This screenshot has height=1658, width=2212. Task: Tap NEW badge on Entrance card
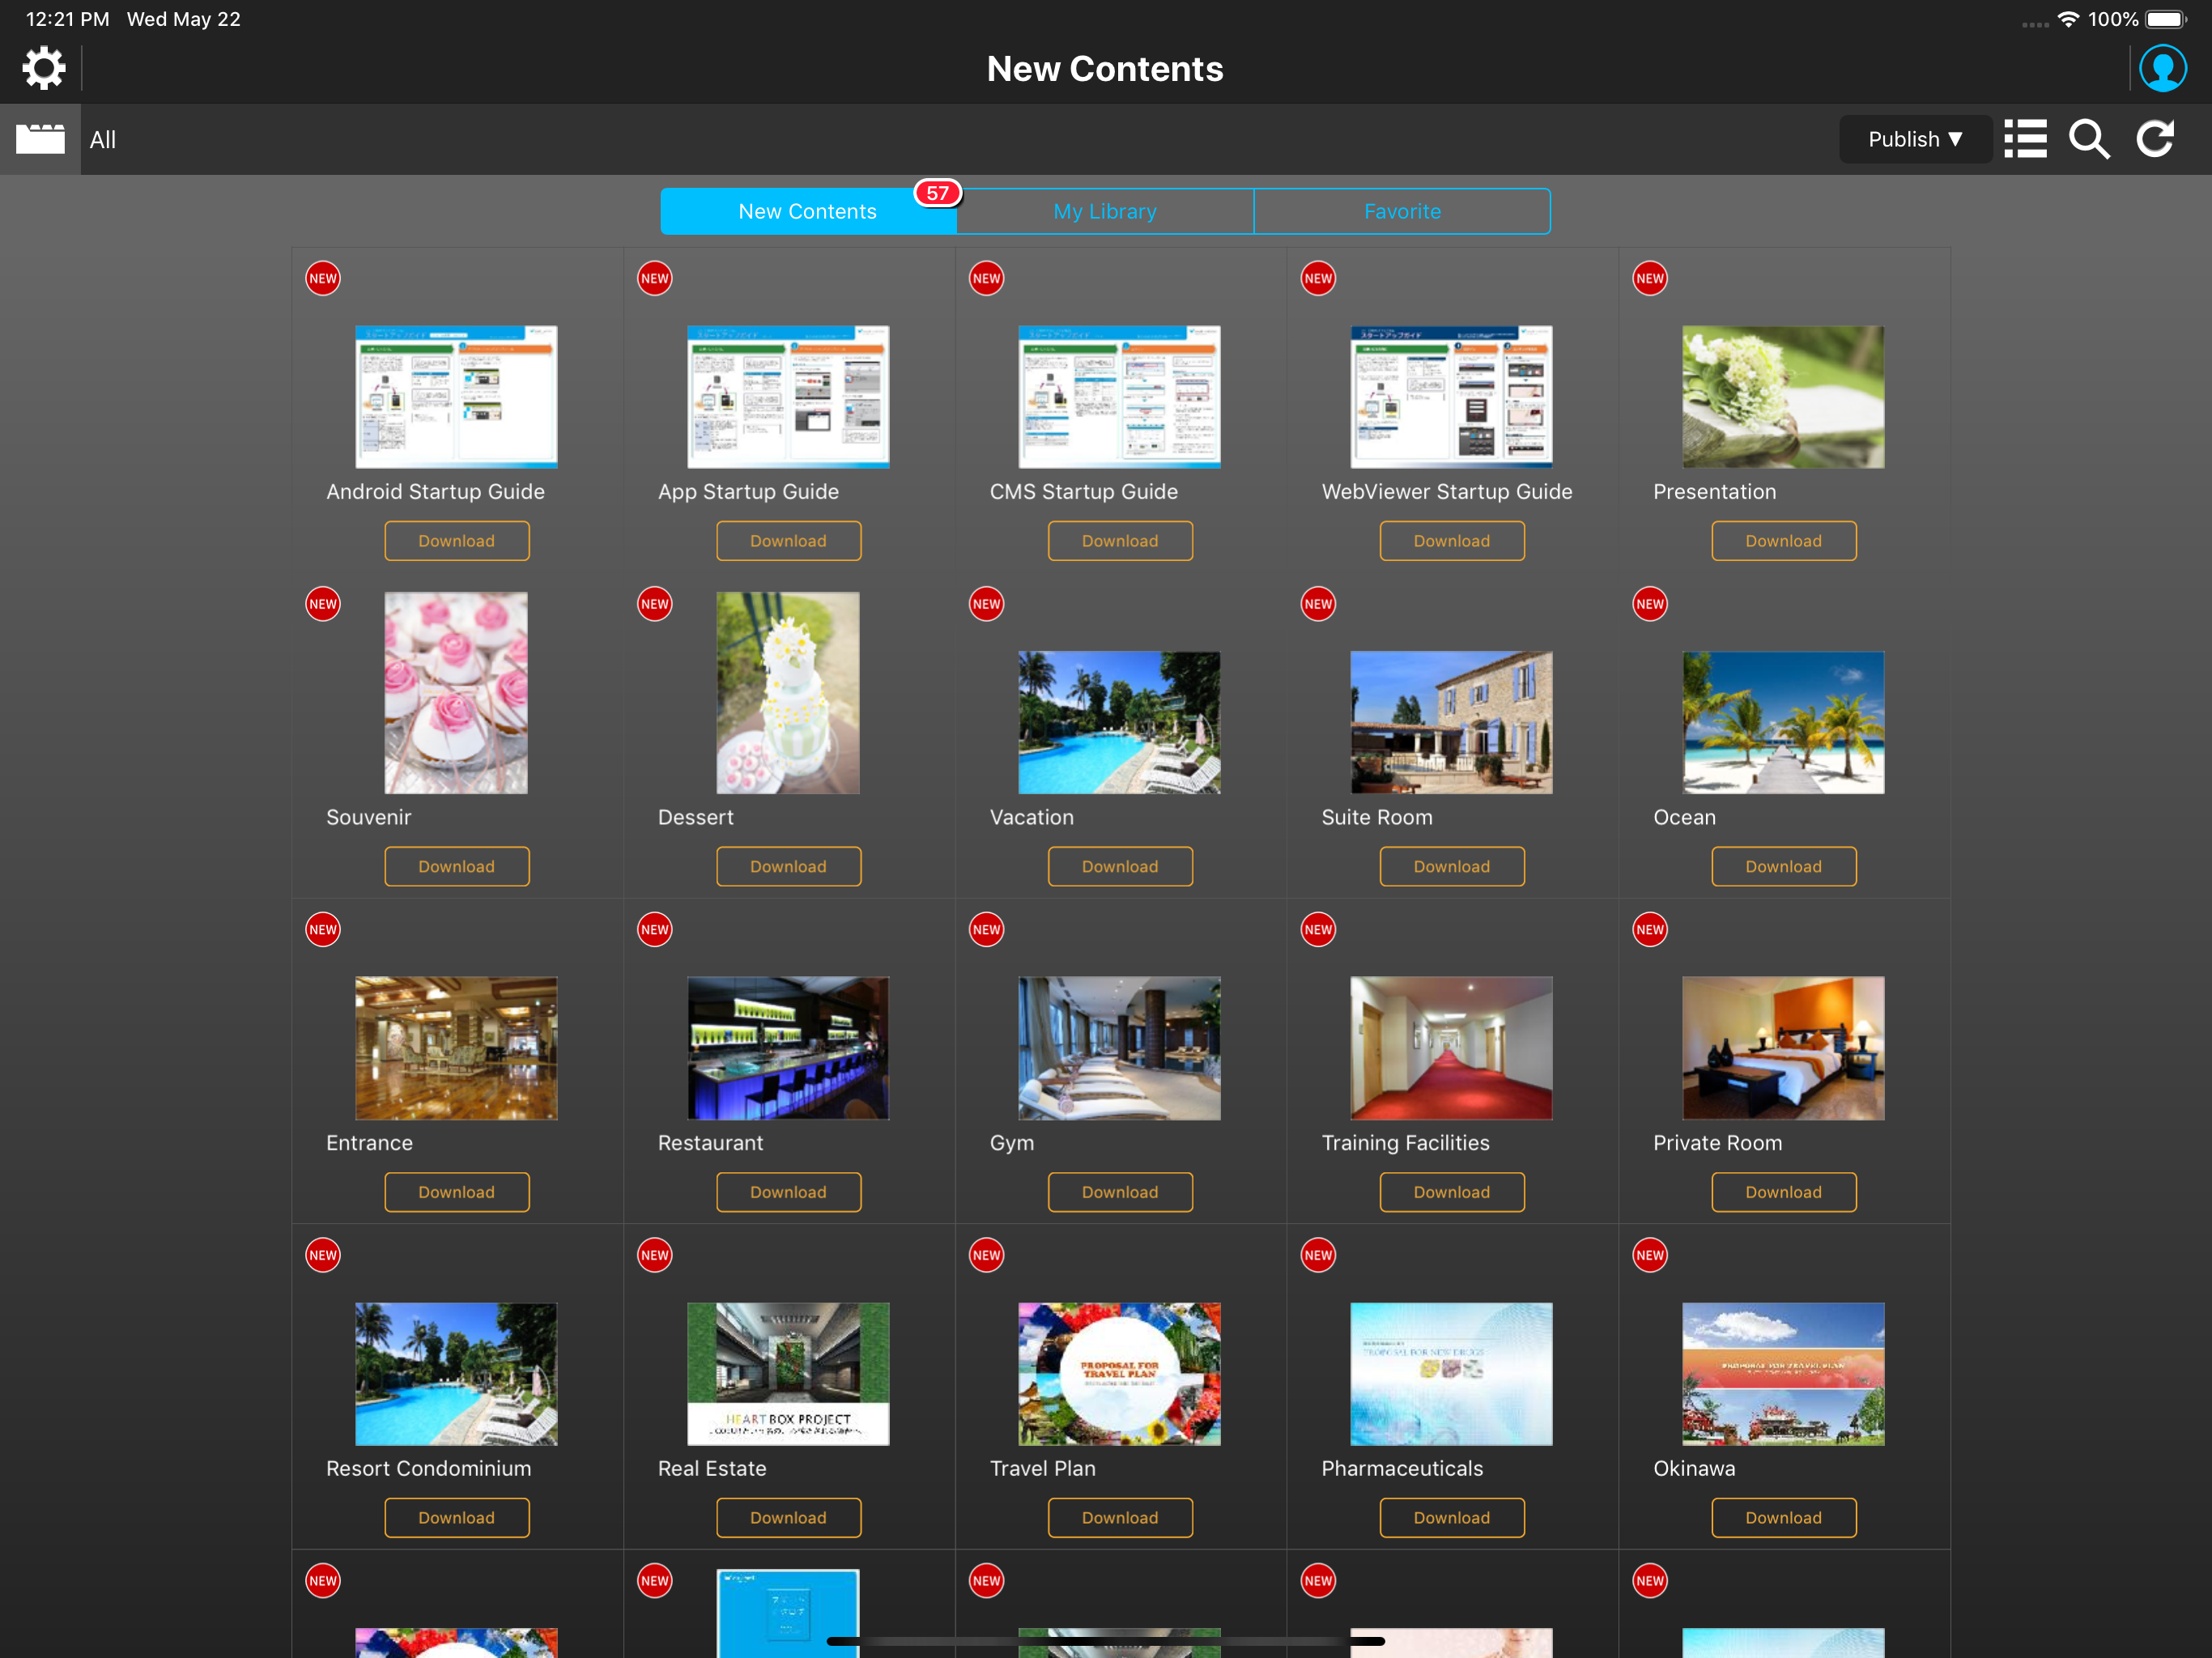point(322,929)
